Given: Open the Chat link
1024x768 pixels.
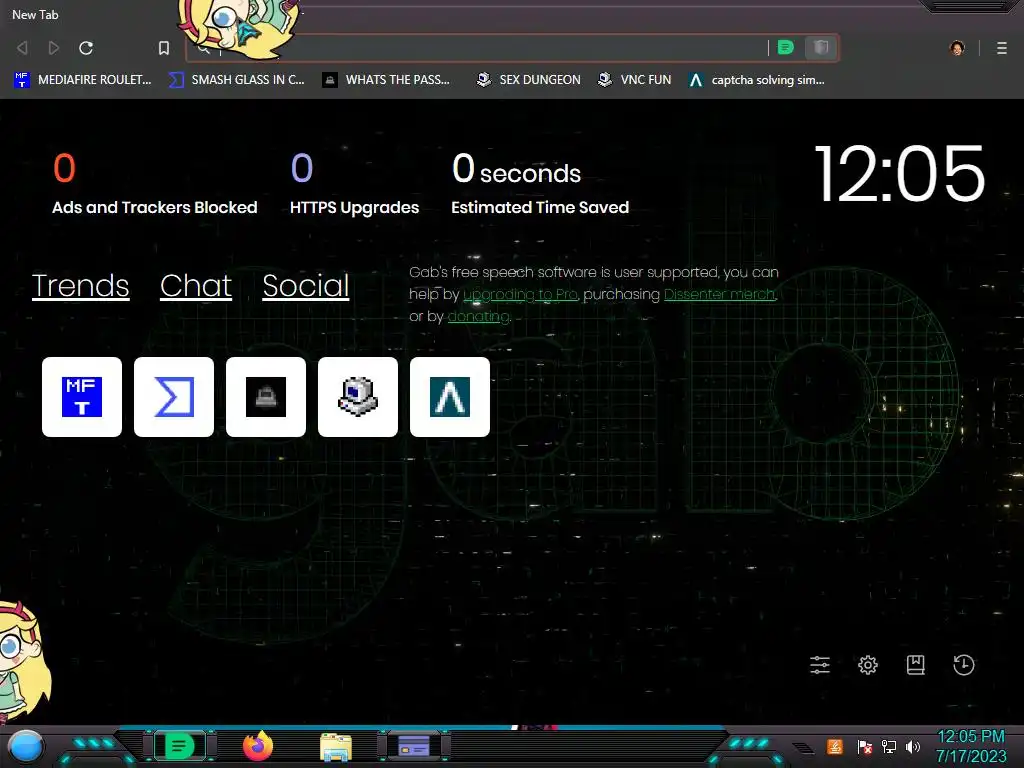Looking at the screenshot, I should (195, 285).
